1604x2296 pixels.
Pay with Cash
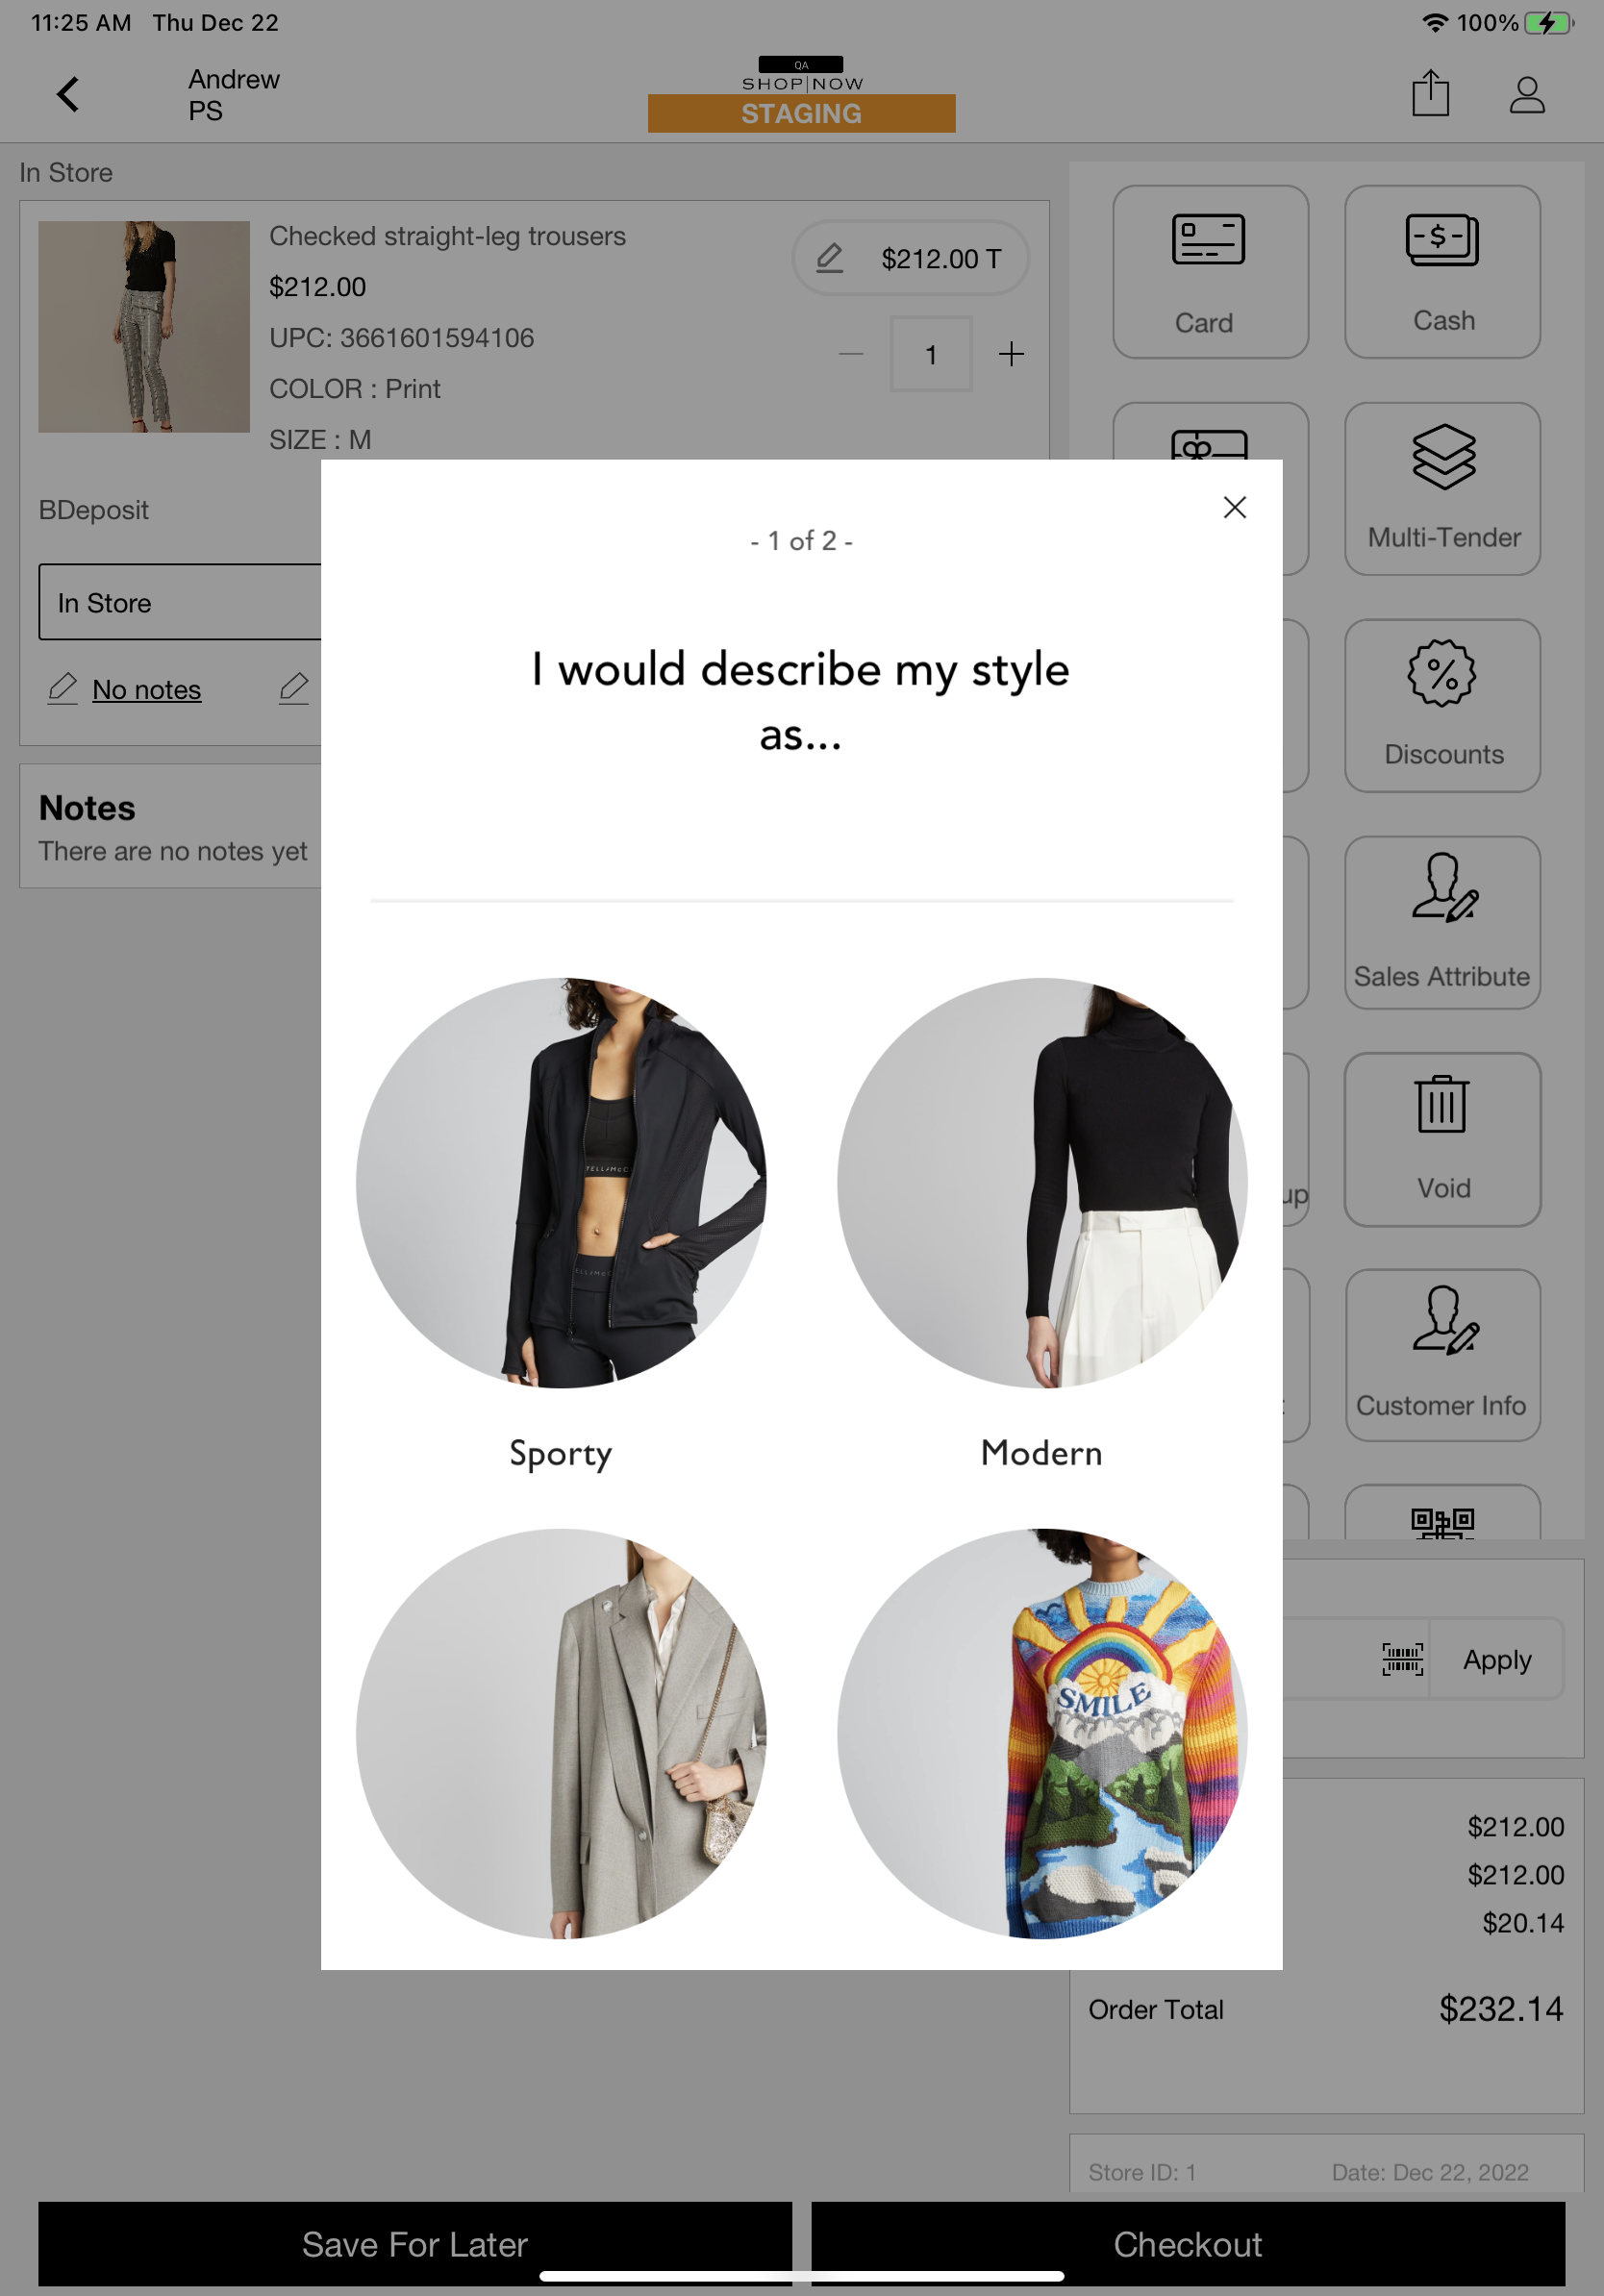(1442, 271)
